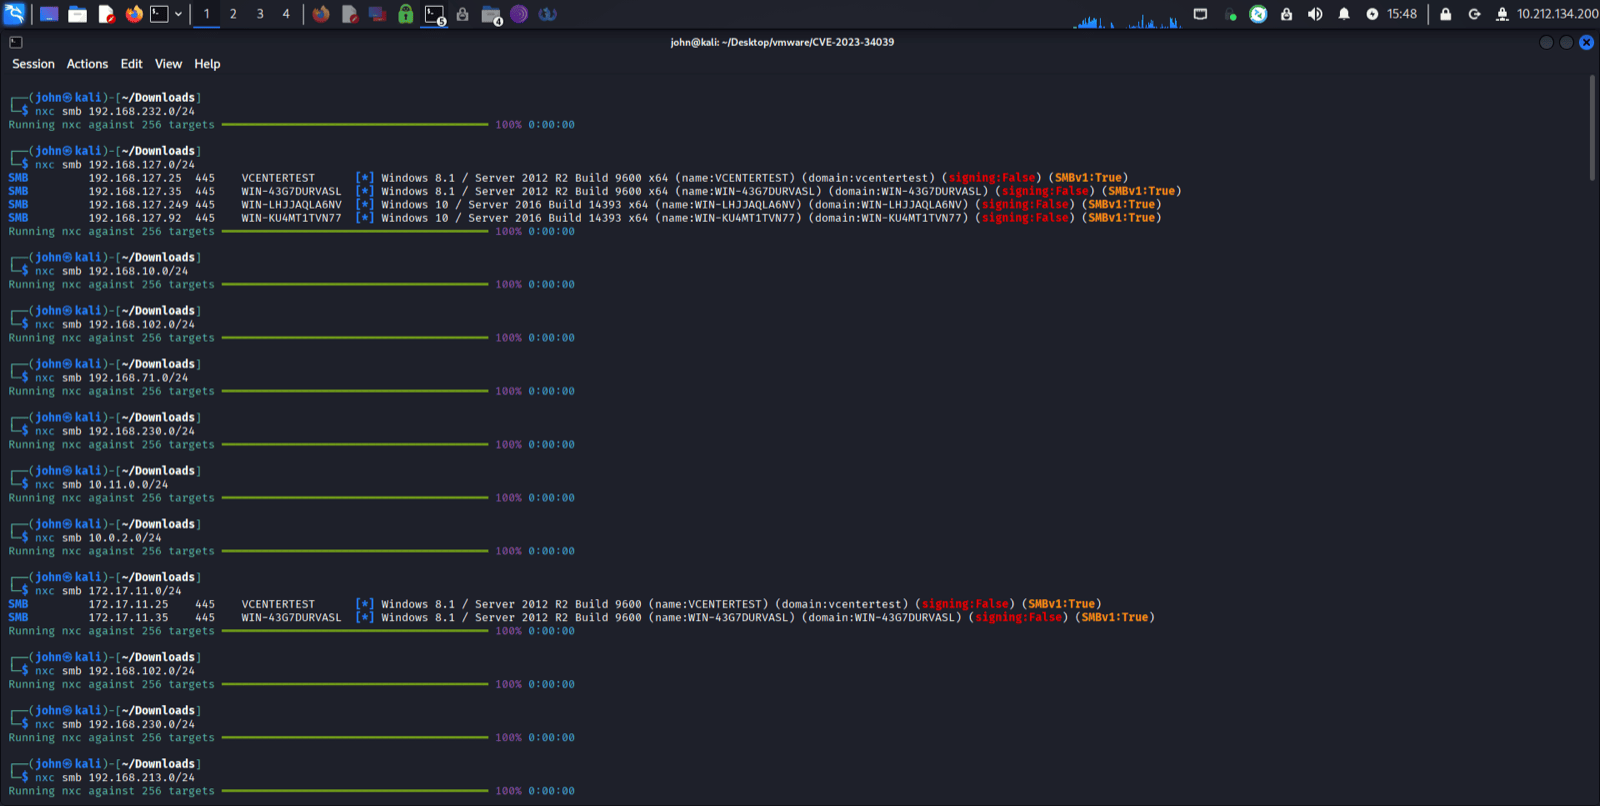The width and height of the screenshot is (1600, 806).
Task: Open the Actions menu
Action: (87, 64)
